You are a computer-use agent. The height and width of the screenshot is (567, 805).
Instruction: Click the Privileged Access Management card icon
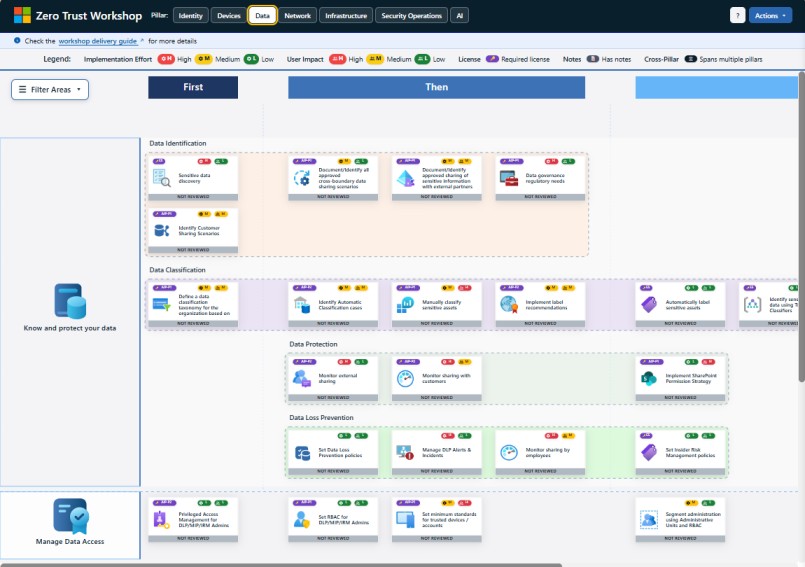coord(162,519)
